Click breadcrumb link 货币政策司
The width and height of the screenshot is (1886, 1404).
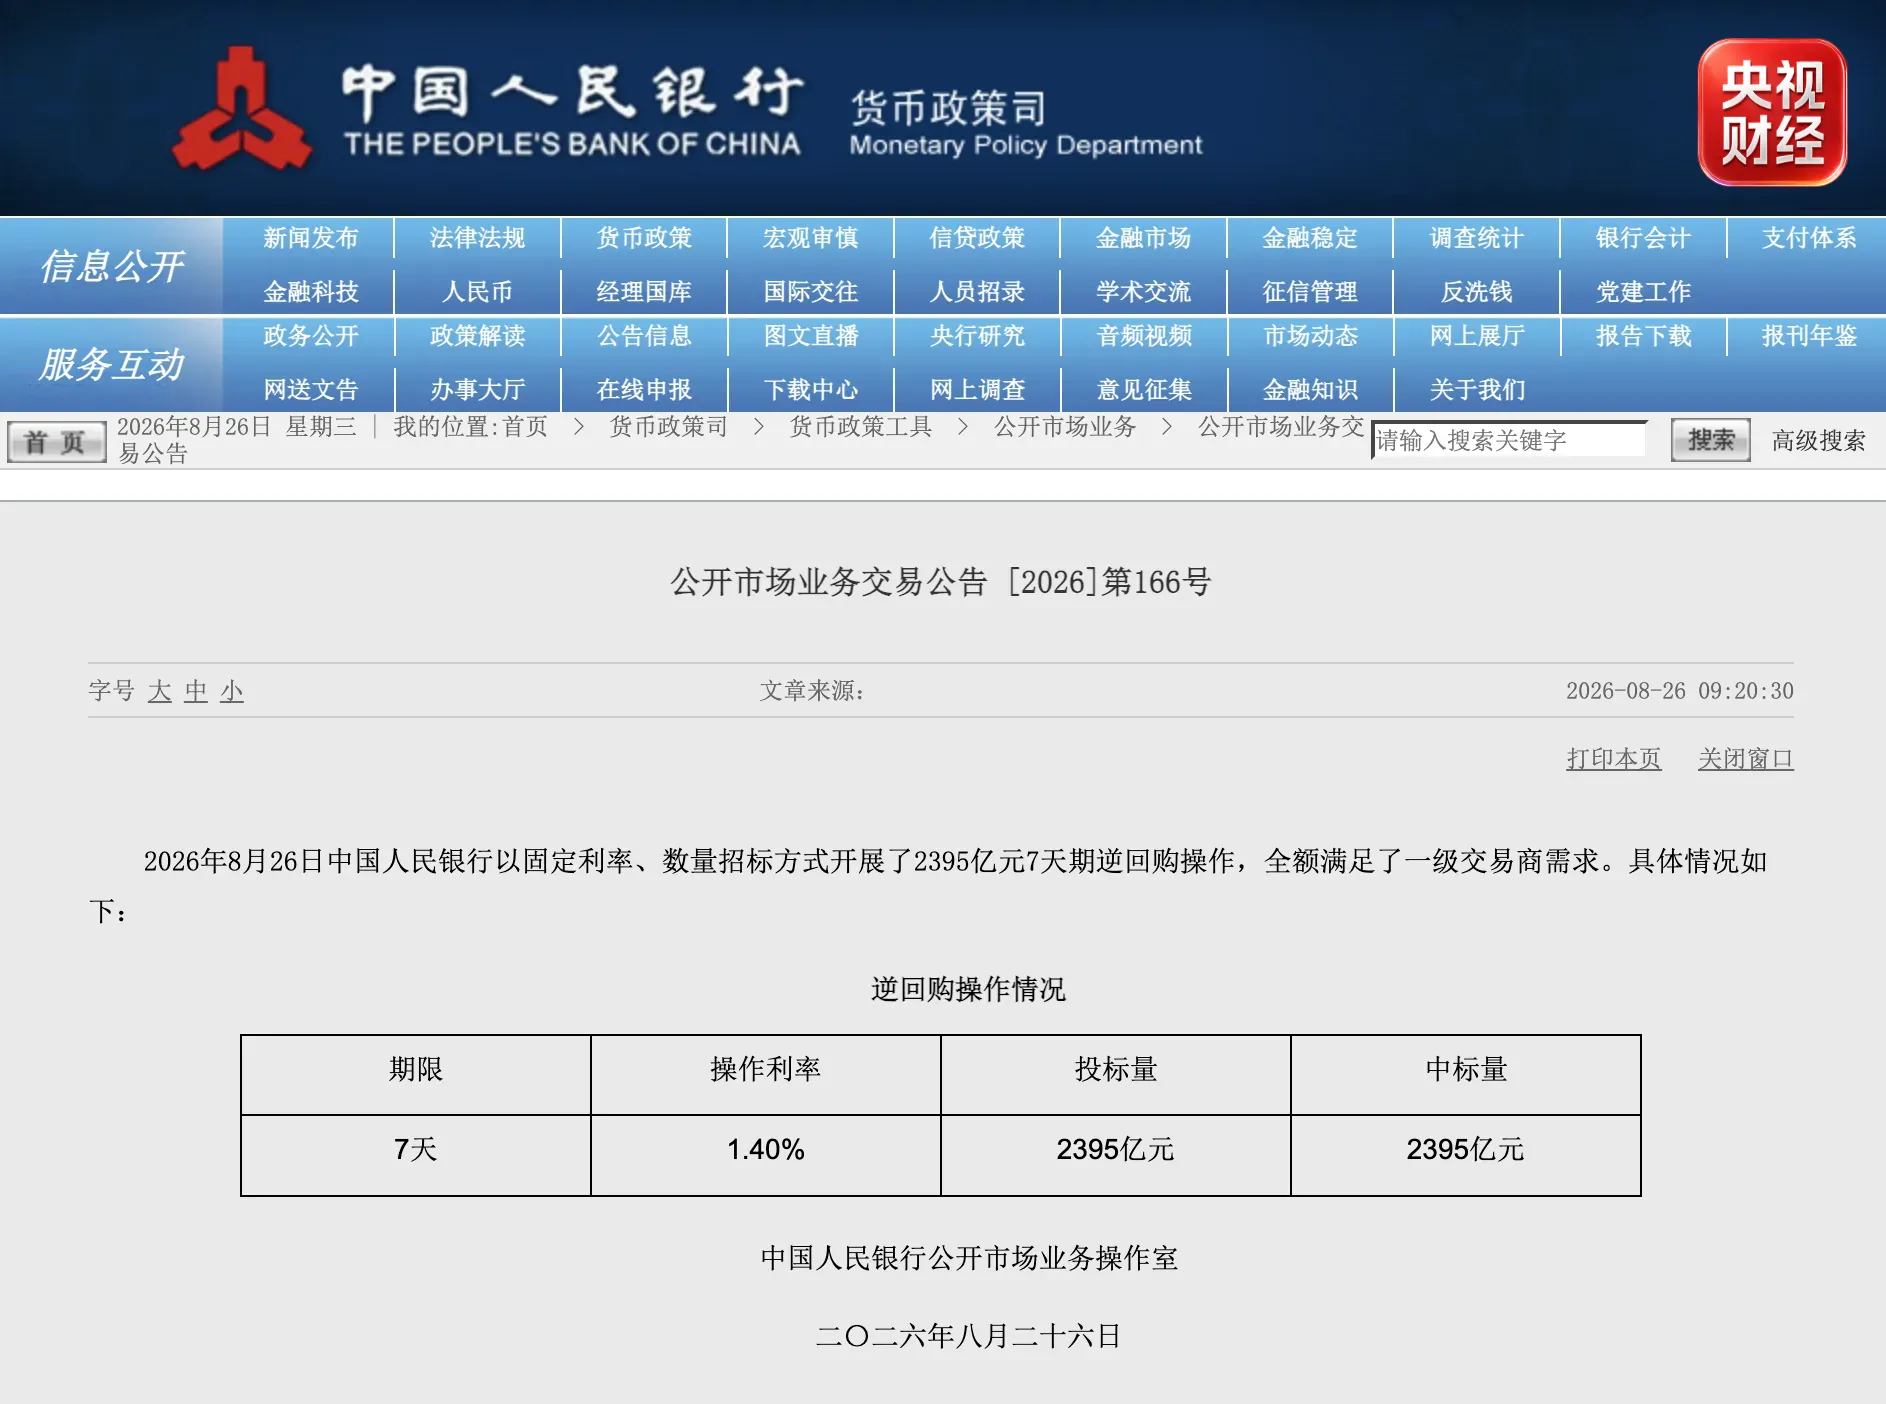click(x=668, y=427)
